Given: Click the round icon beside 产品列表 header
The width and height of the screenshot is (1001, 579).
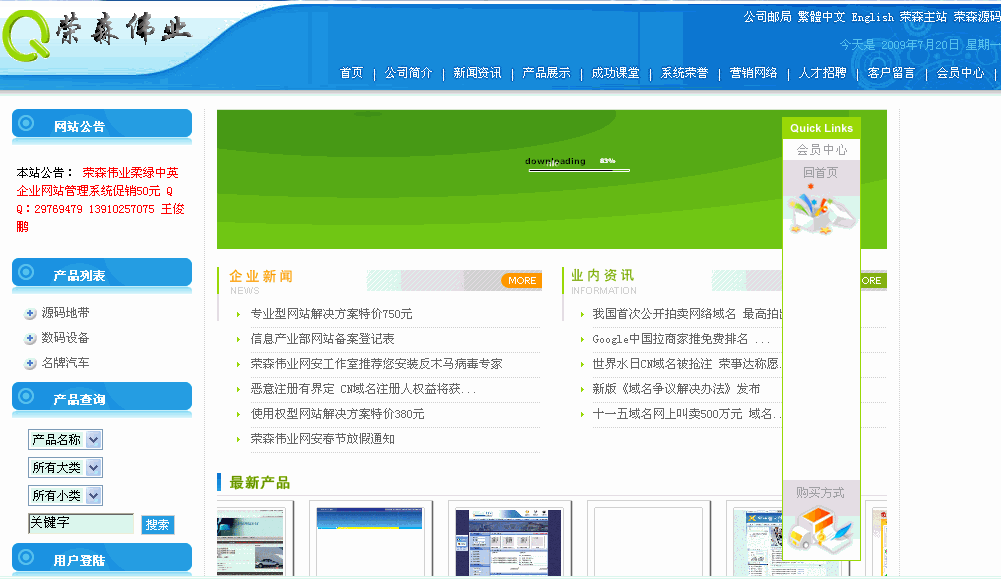Looking at the screenshot, I should [x=27, y=274].
